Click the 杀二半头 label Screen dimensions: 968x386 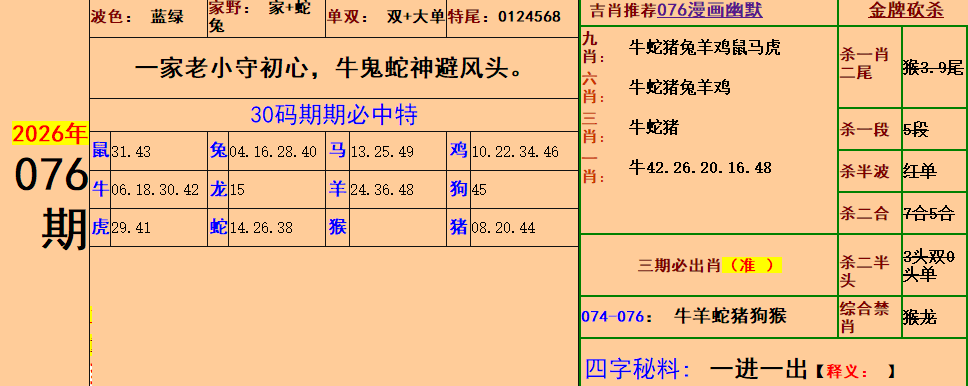tap(864, 271)
